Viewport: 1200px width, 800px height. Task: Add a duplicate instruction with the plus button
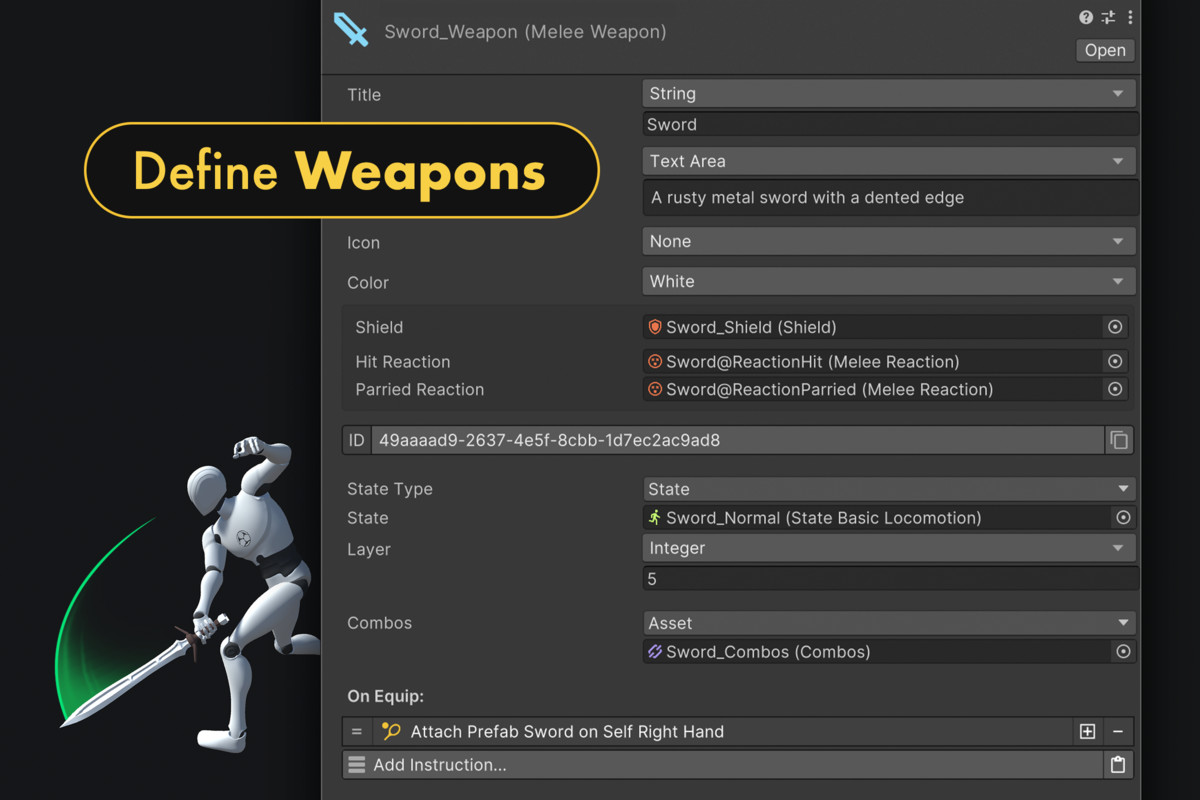1086,731
